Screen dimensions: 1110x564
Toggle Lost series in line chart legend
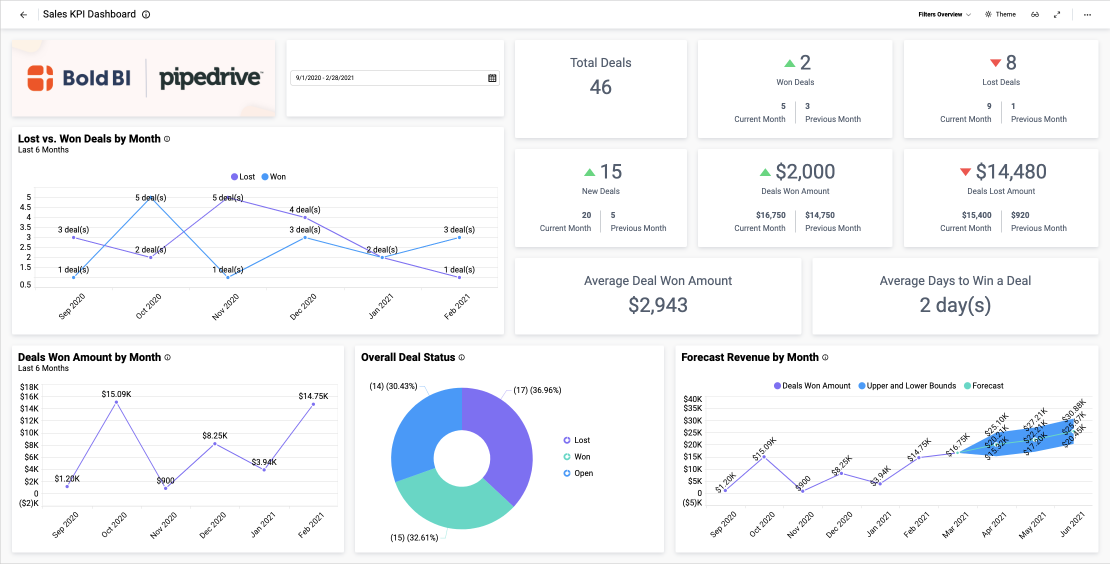click(x=243, y=177)
